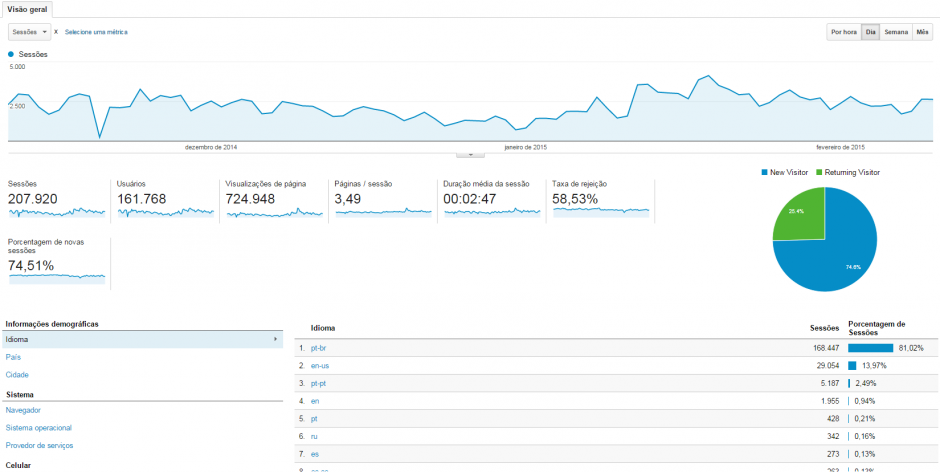
Task: Click the pt language row link
Action: [314, 418]
